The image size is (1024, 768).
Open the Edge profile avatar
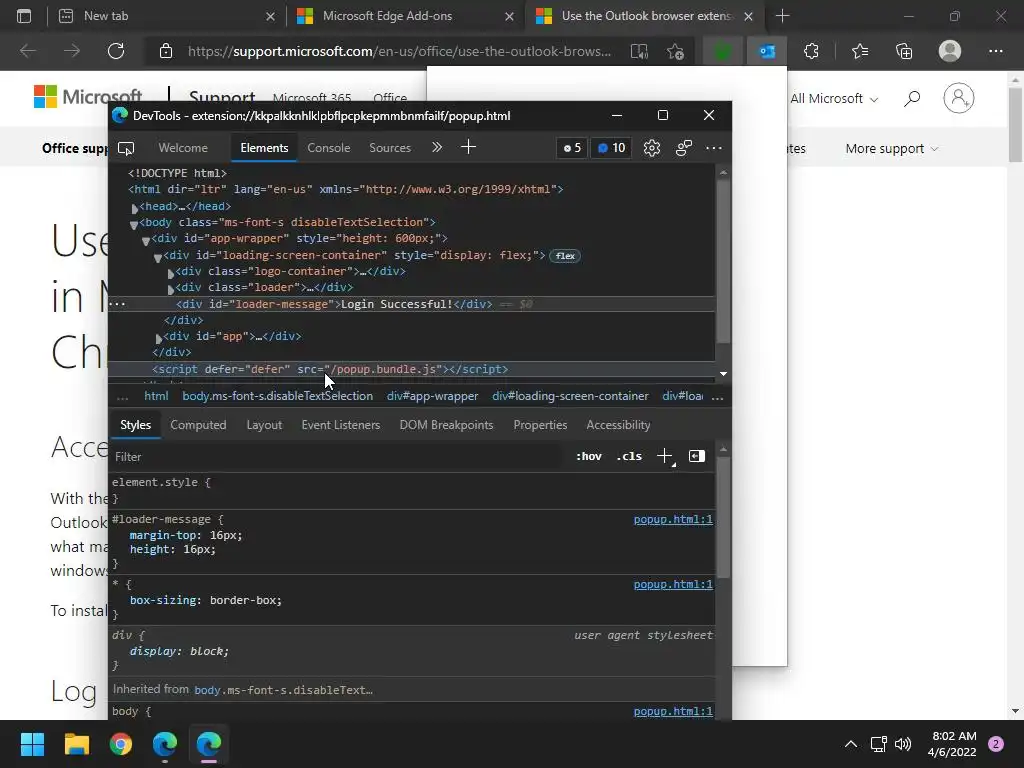[950, 51]
